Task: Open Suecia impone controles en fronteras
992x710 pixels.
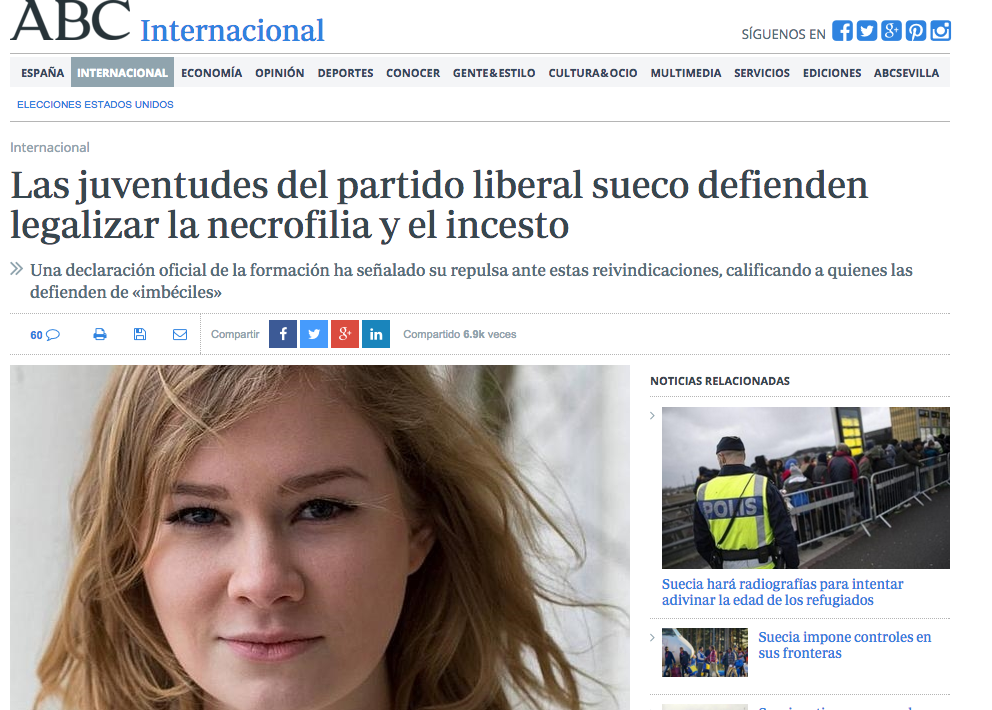Action: click(x=844, y=645)
